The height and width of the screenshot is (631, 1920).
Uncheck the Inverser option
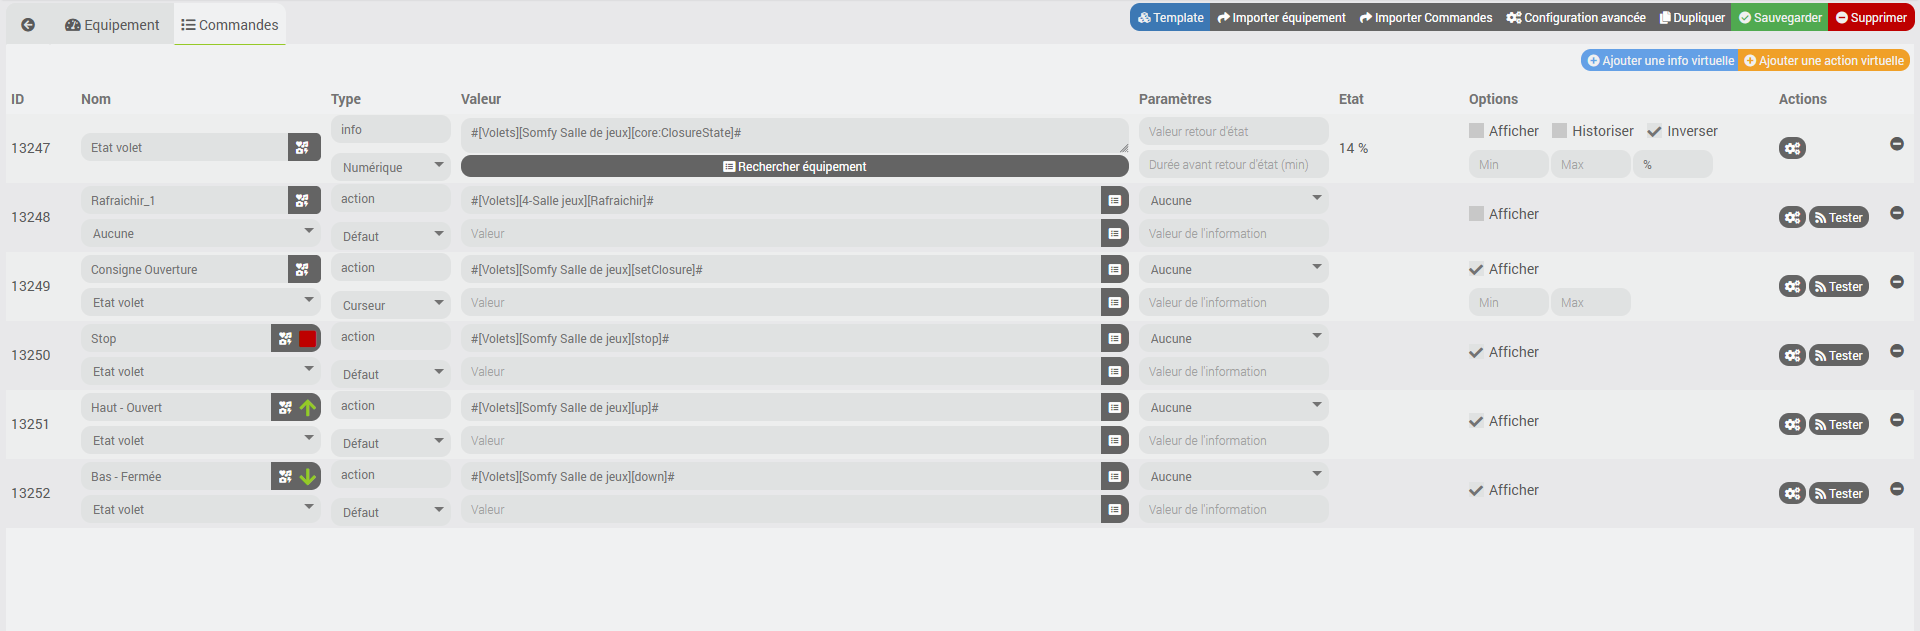(x=1655, y=131)
